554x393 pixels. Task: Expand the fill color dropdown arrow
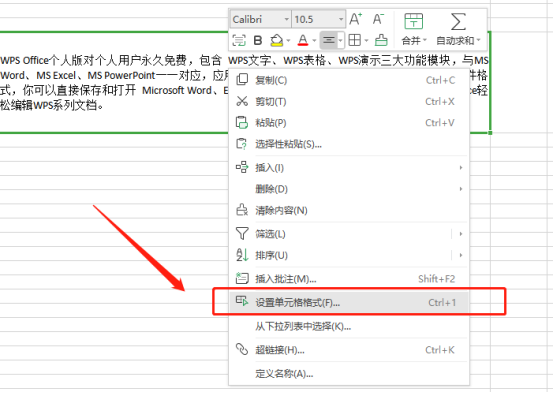288,41
